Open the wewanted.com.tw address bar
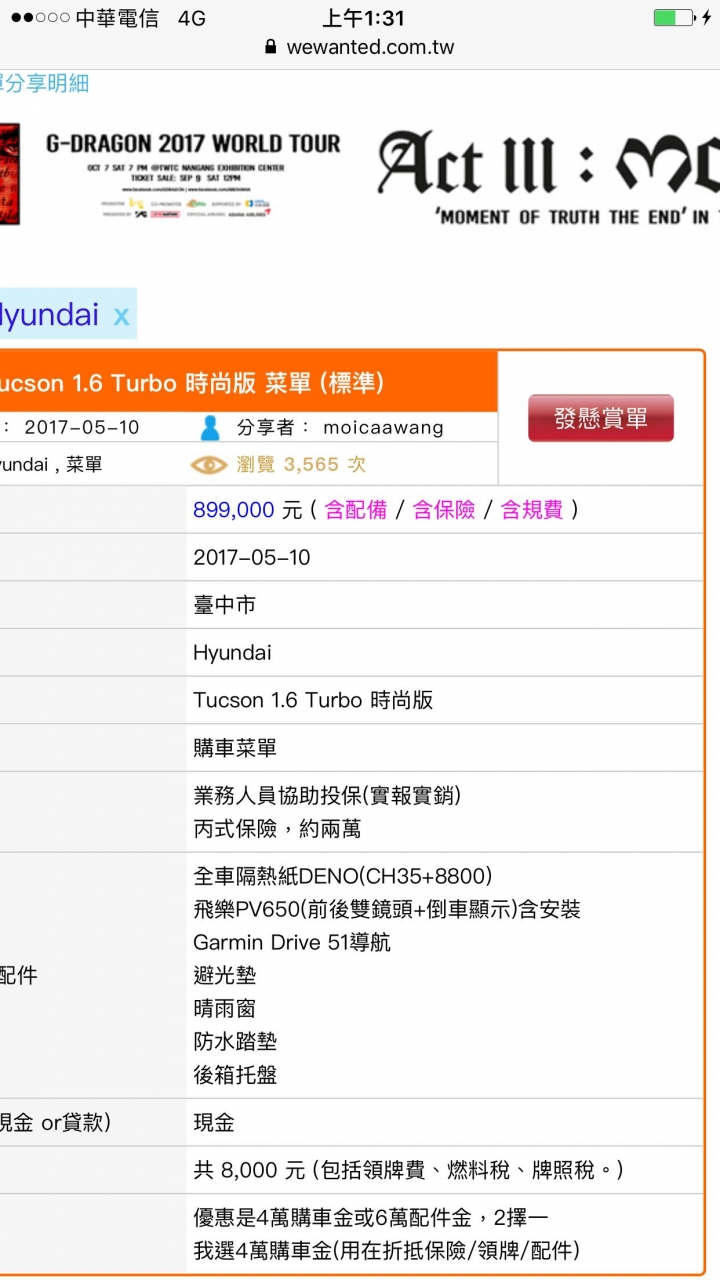This screenshot has width=720, height=1280. 360,47
